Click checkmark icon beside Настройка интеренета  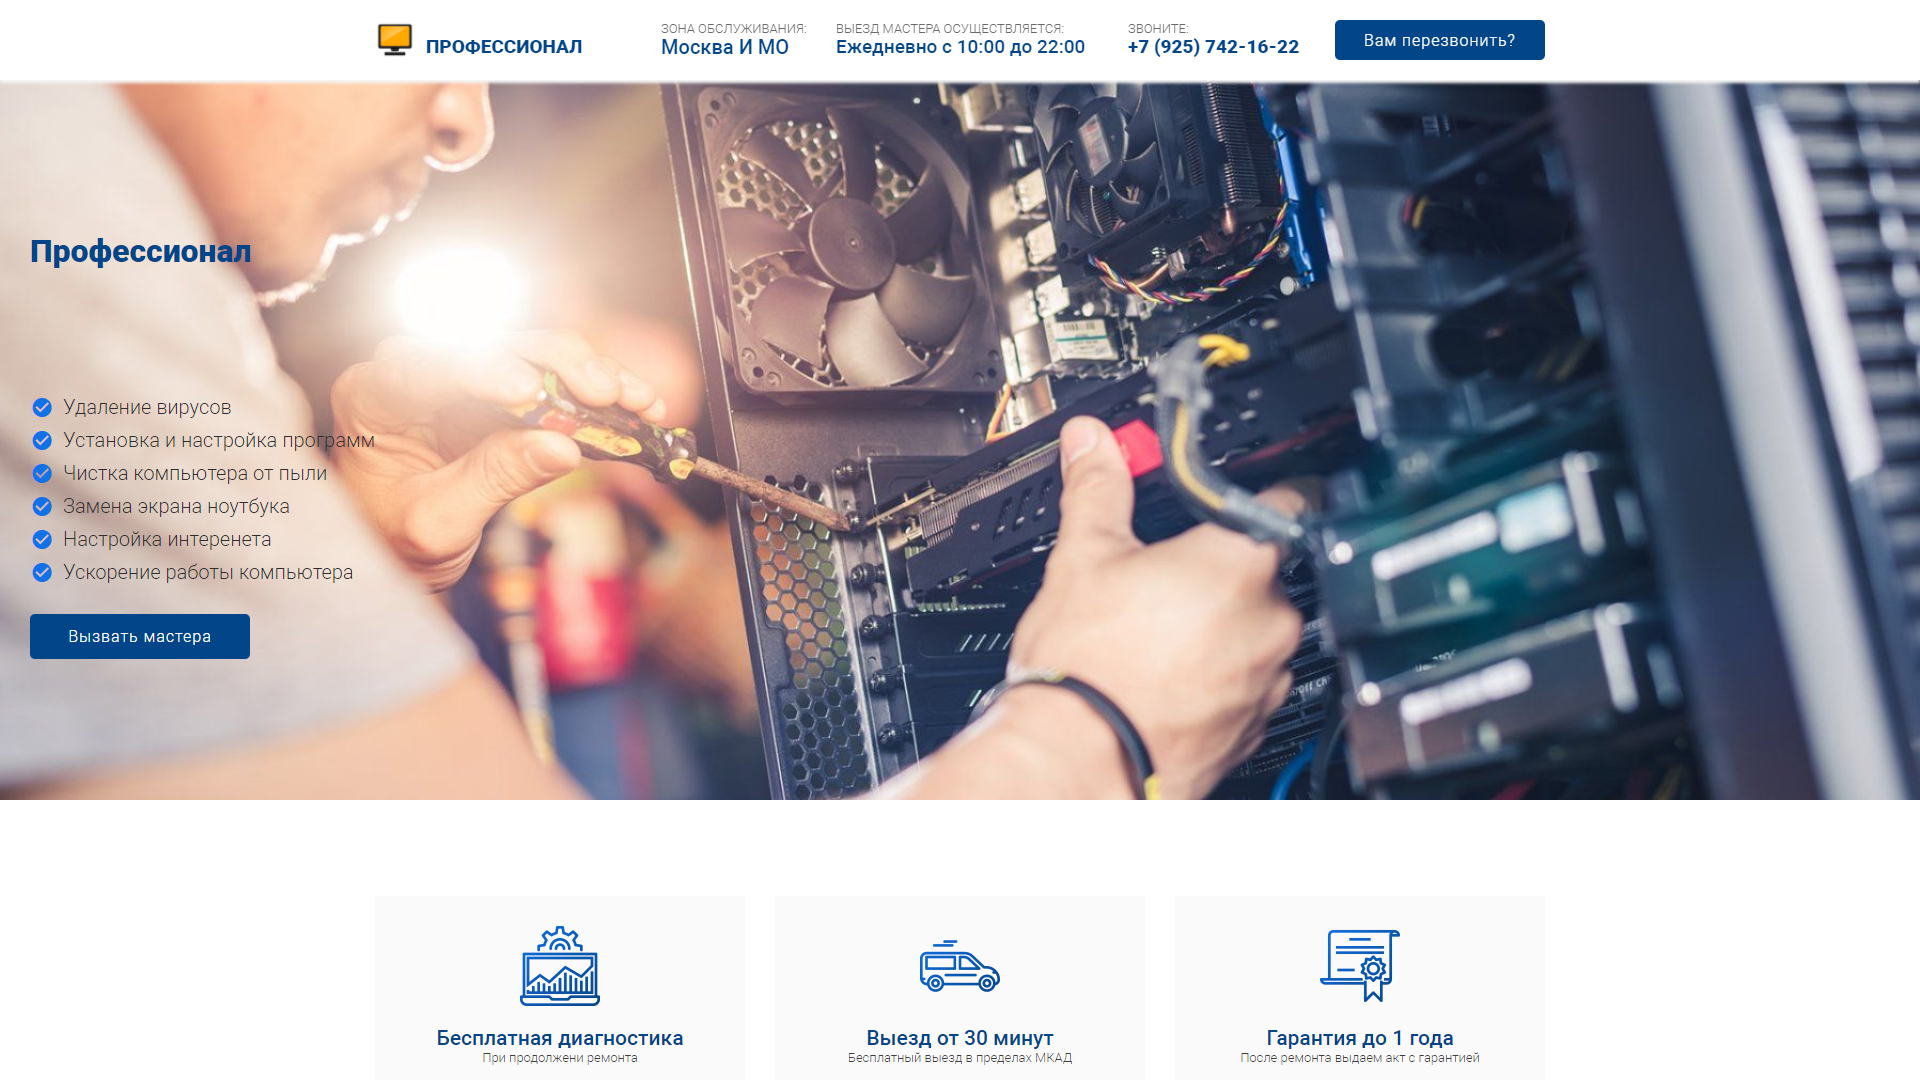click(x=42, y=539)
